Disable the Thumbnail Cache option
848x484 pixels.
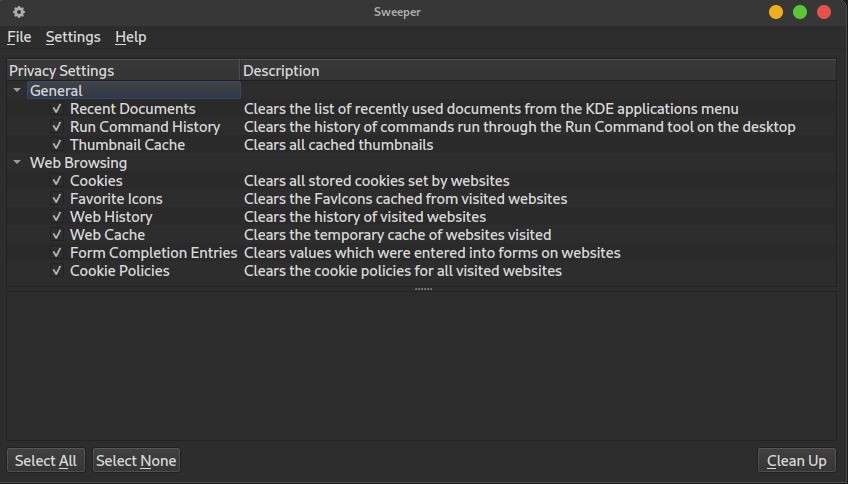(x=57, y=144)
